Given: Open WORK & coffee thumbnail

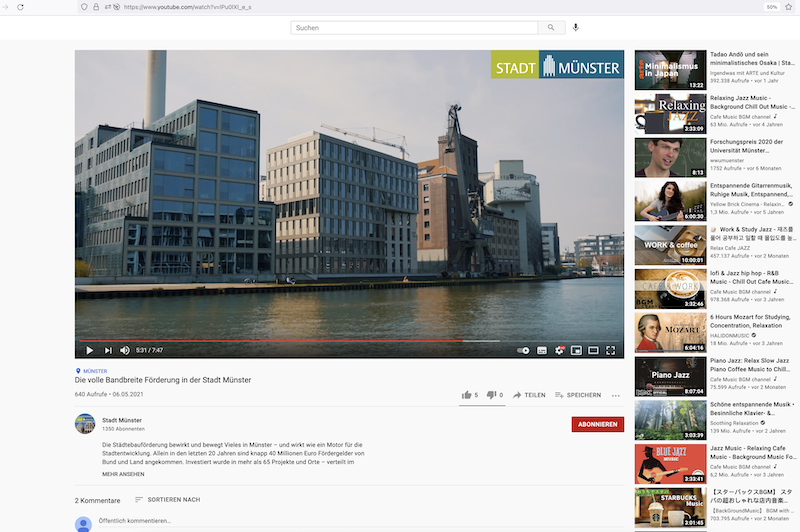Looking at the screenshot, I should [670, 245].
